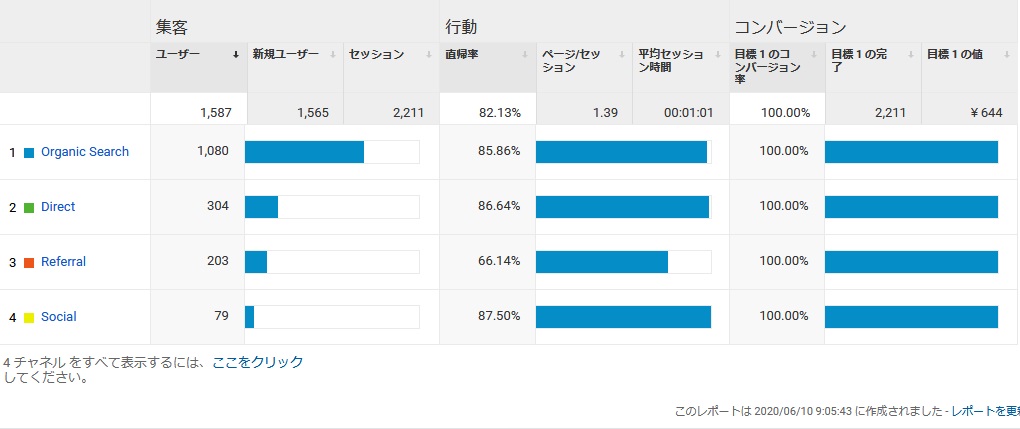Screen dimensions: 1020x429
Task: Click the green Direct color square
Action: [x=29, y=208]
